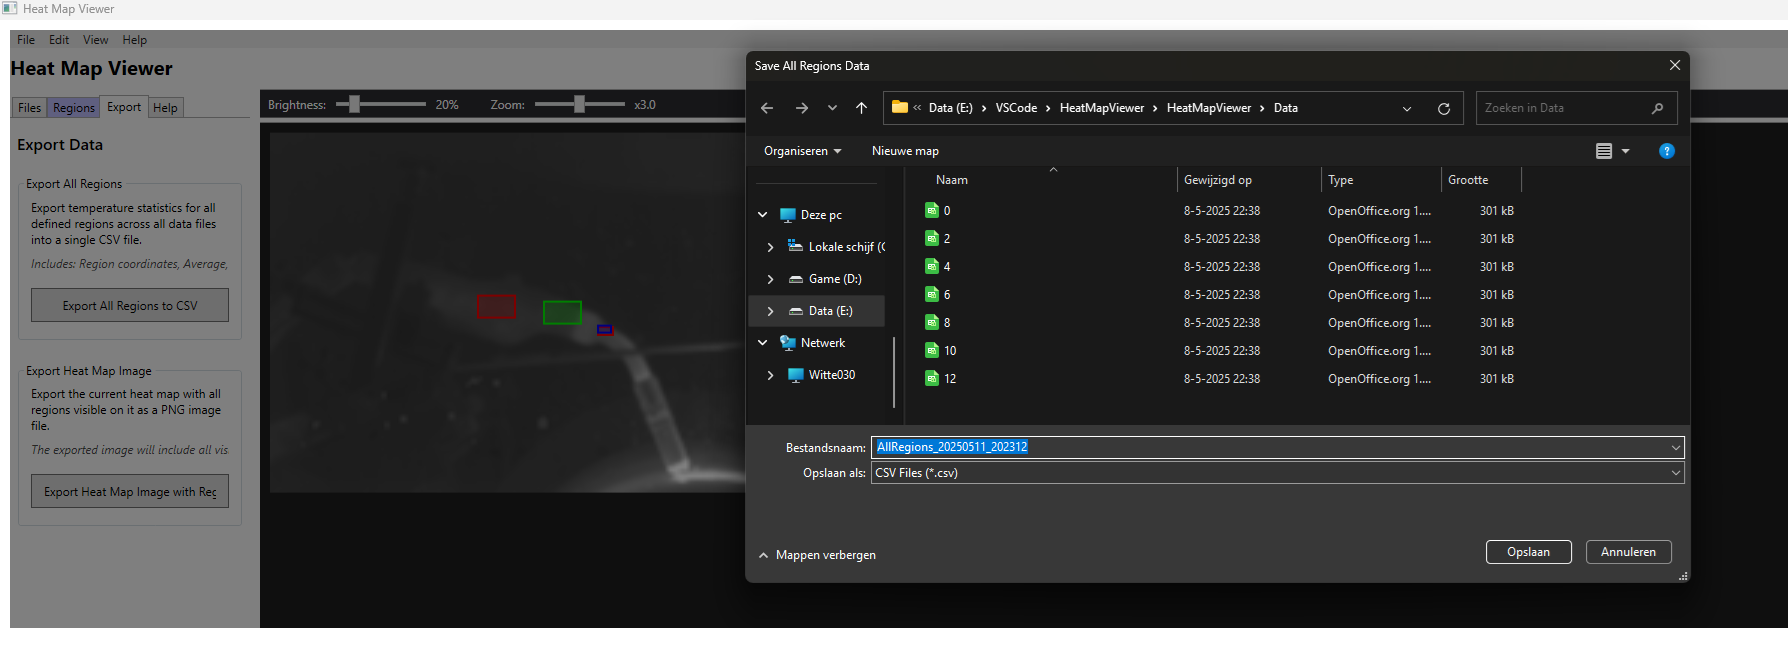Screen dimensions: 1788x648
Task: Open the Bestandsnaam dropdown arrow
Action: pyautogui.click(x=1675, y=447)
